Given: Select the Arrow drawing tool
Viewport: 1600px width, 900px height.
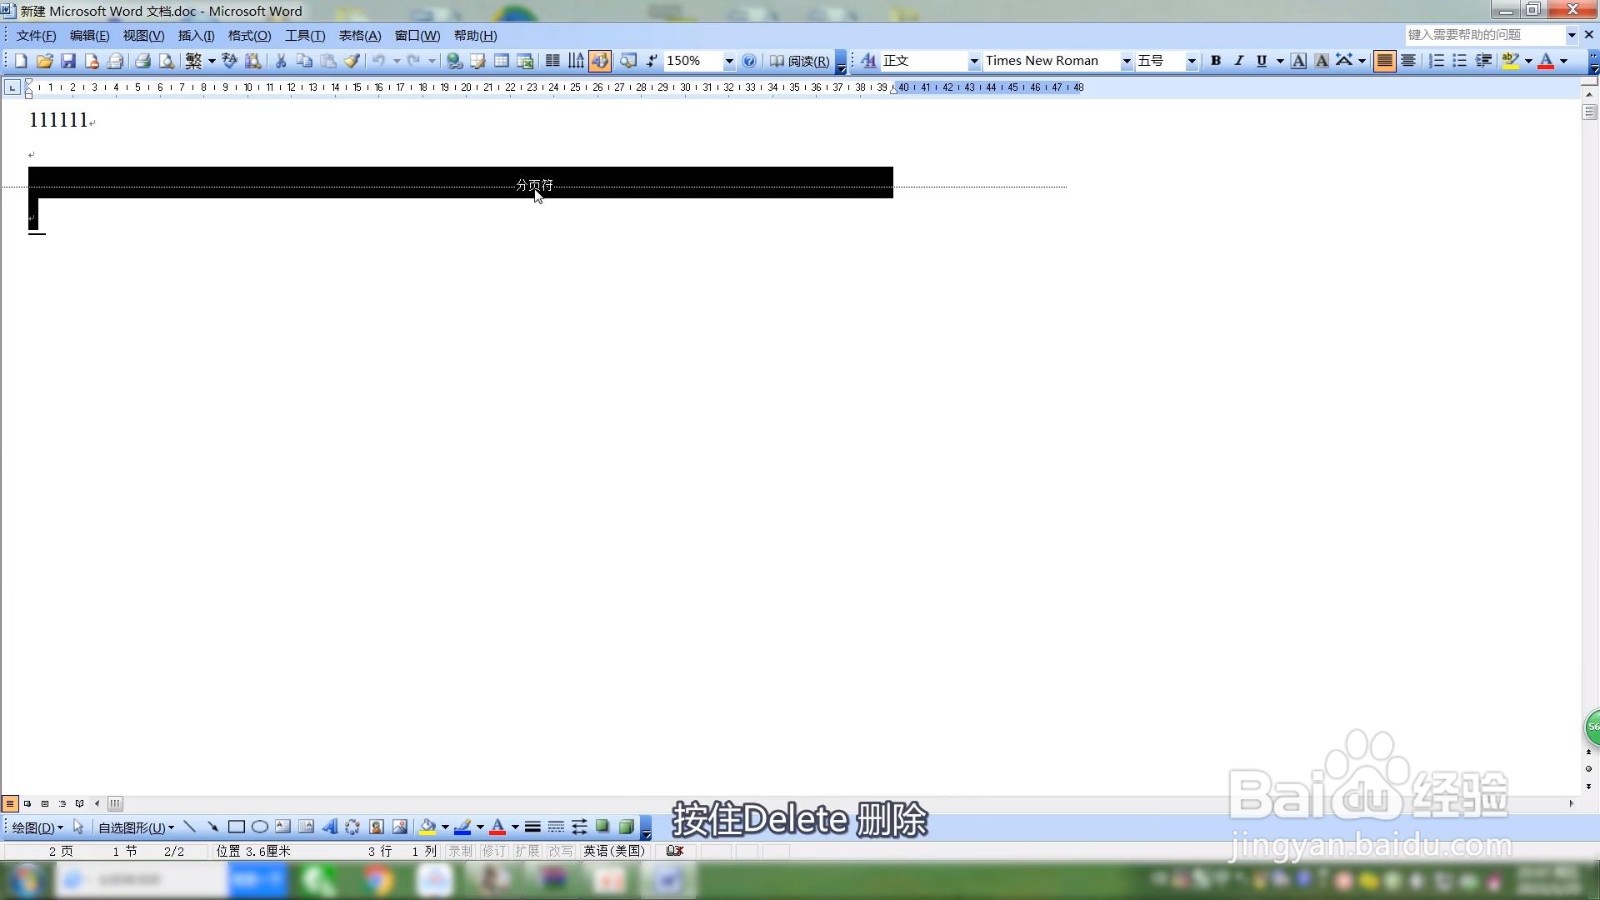Looking at the screenshot, I should pos(212,827).
